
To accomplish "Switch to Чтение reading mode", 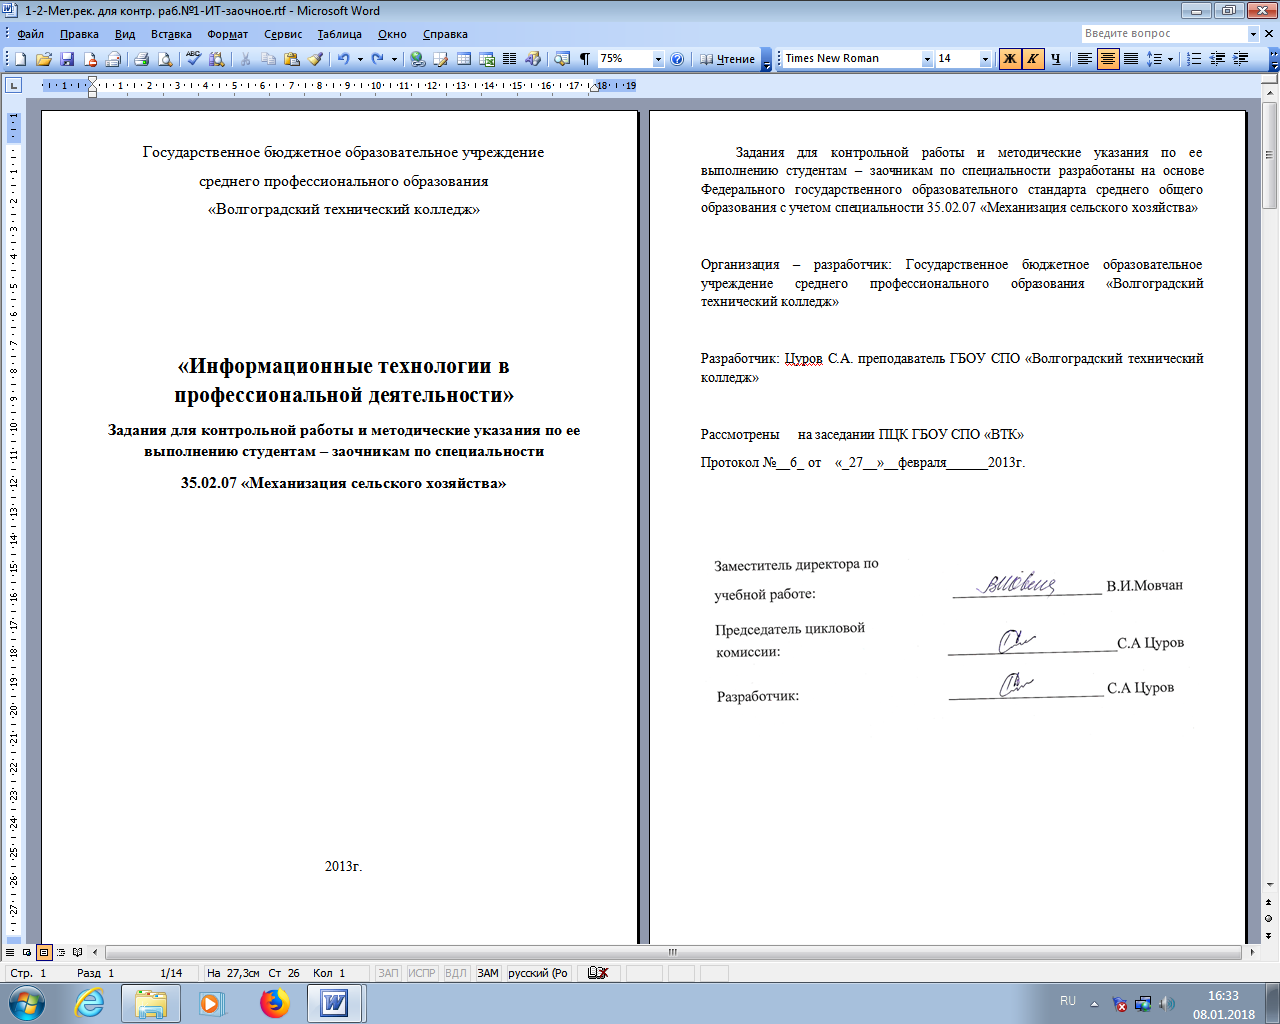I will (727, 59).
